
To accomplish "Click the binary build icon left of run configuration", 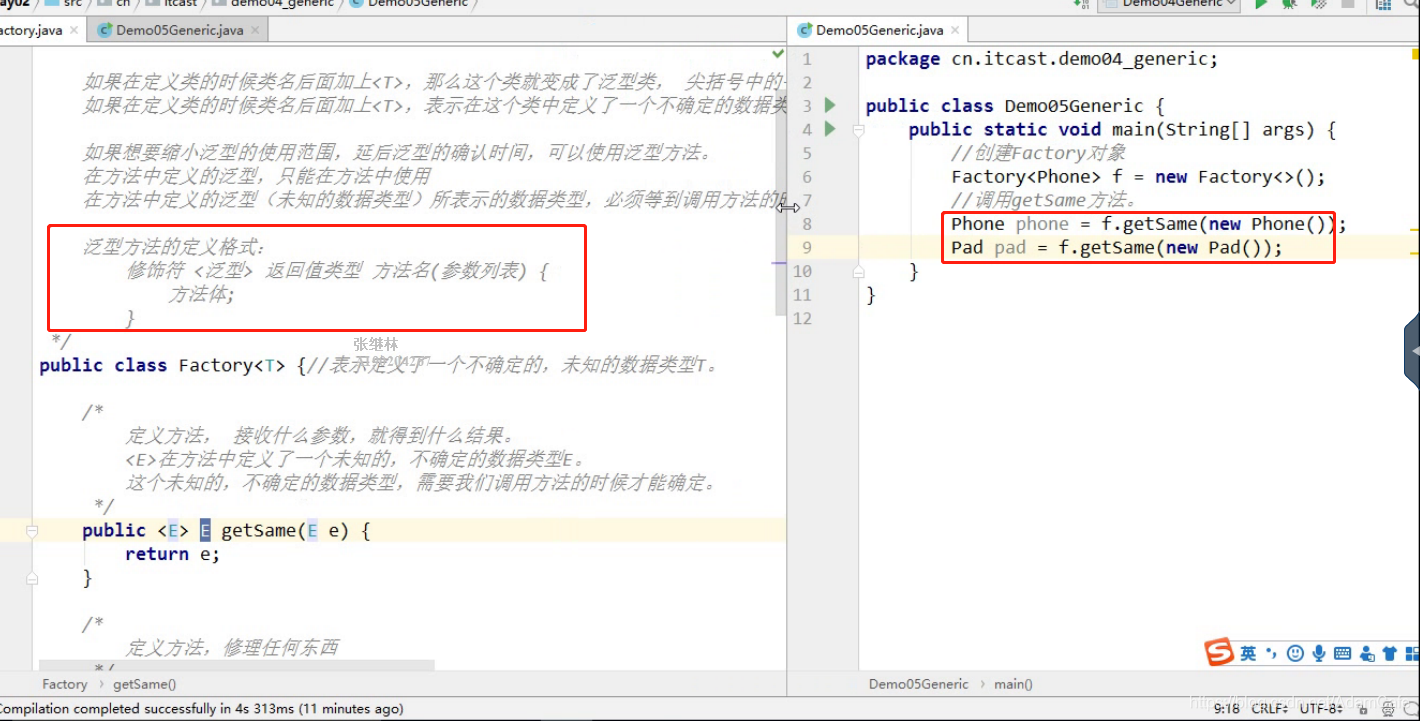I will (1081, 5).
